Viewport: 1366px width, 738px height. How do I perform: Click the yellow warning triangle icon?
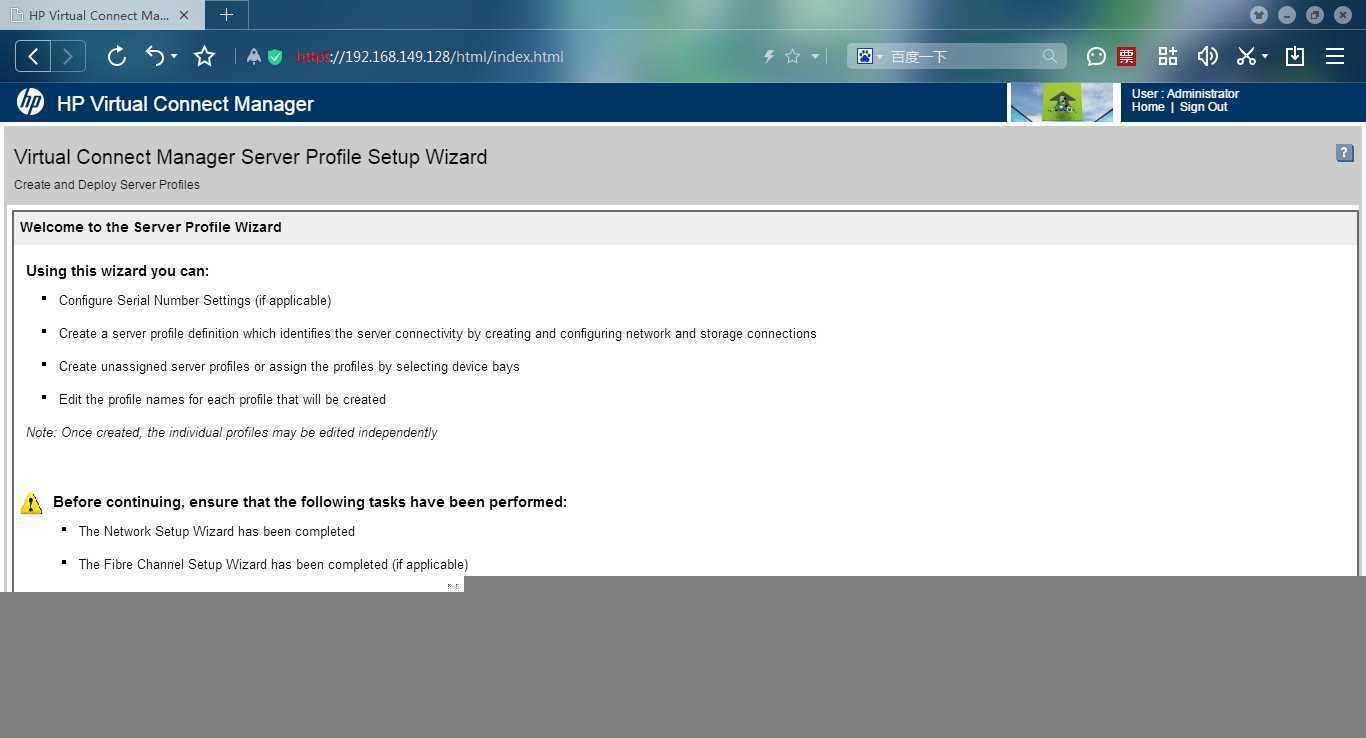pyautogui.click(x=31, y=503)
